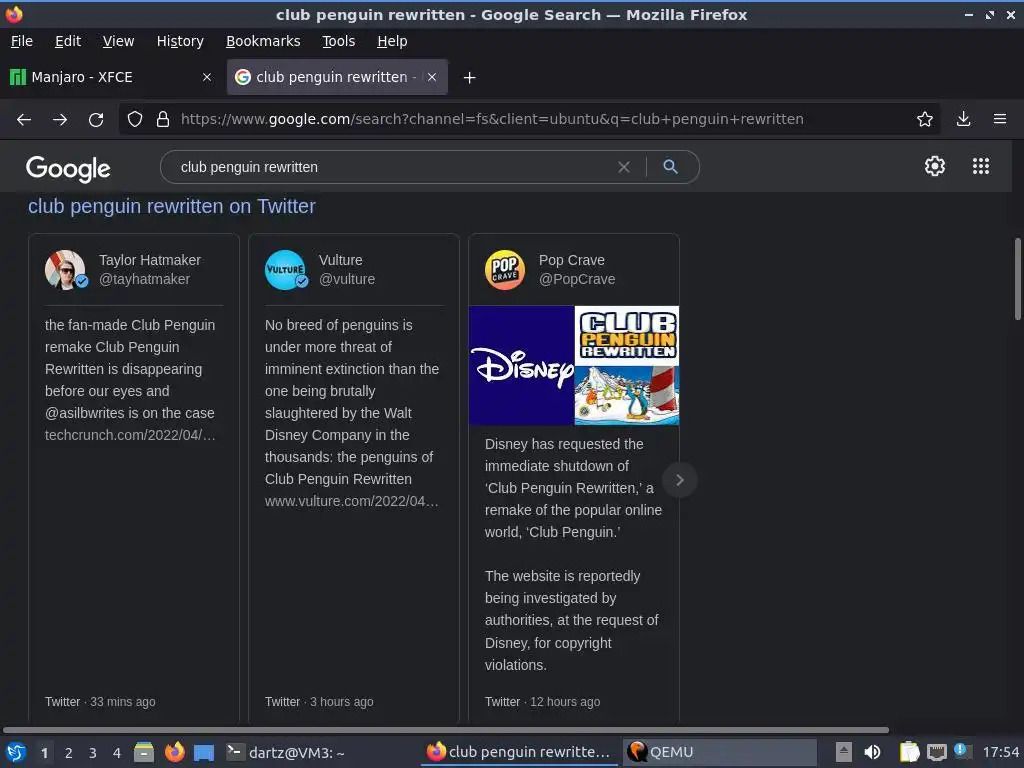
Task: Click the Google search magnifier button
Action: [670, 167]
